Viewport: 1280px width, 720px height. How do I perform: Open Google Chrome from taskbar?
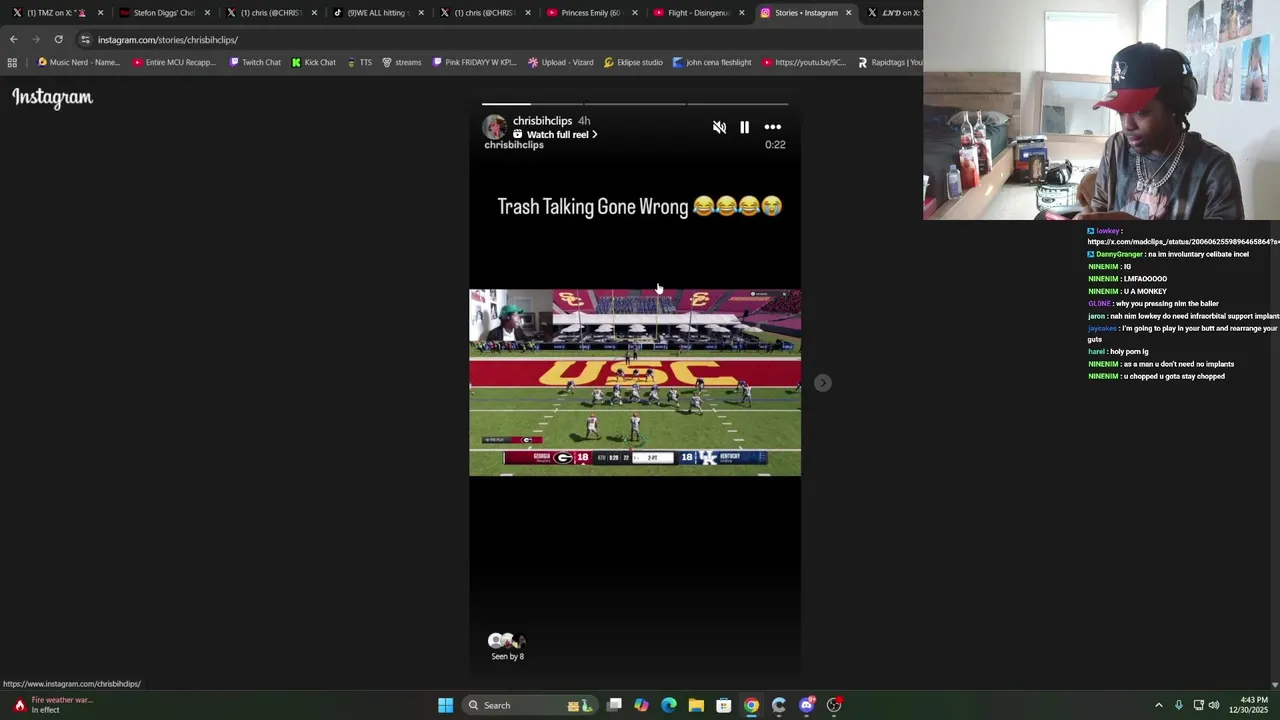point(751,705)
